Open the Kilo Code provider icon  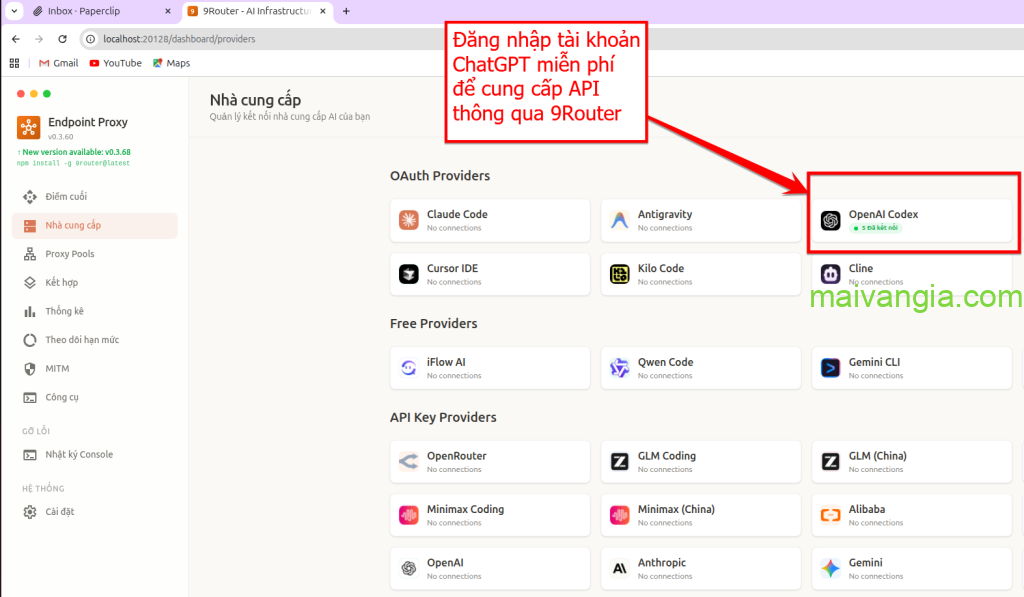pos(619,274)
